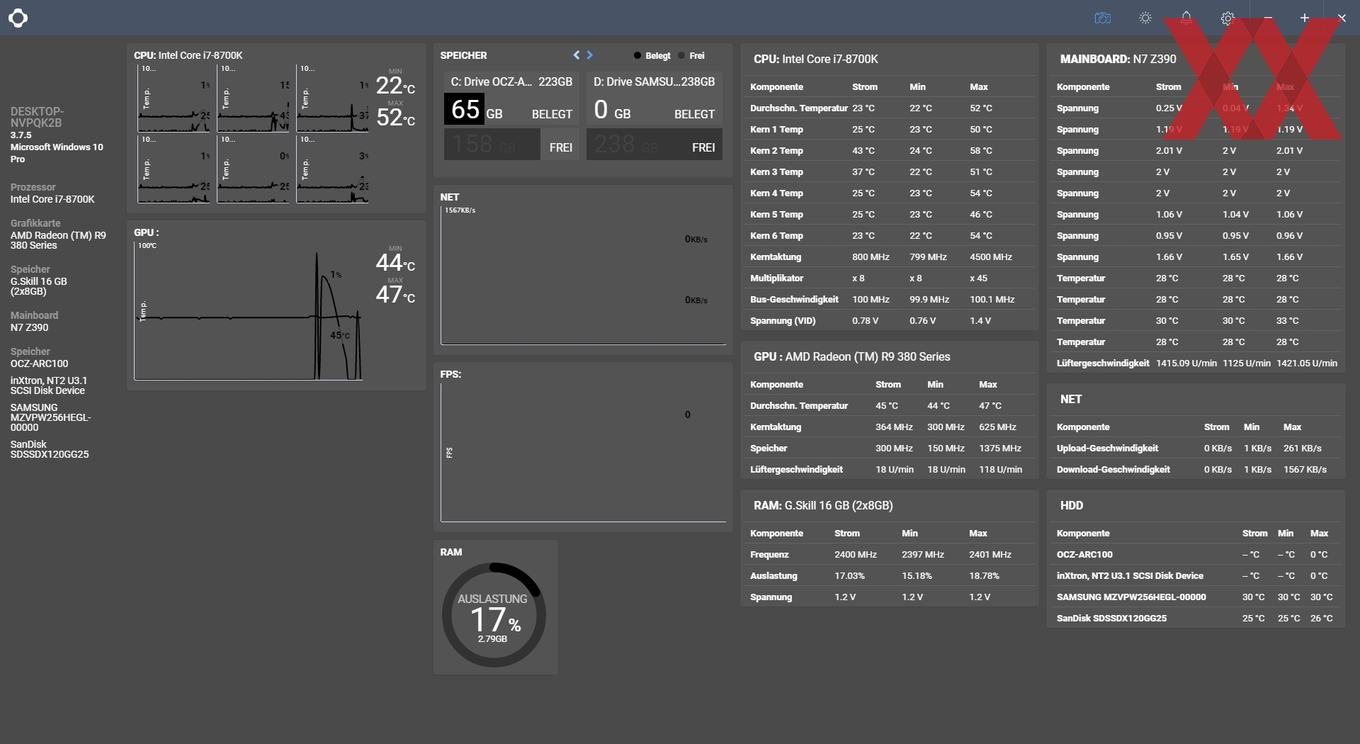Click the Frequenz row label in RAM table
Screen dimensions: 1360x744
tap(769, 554)
